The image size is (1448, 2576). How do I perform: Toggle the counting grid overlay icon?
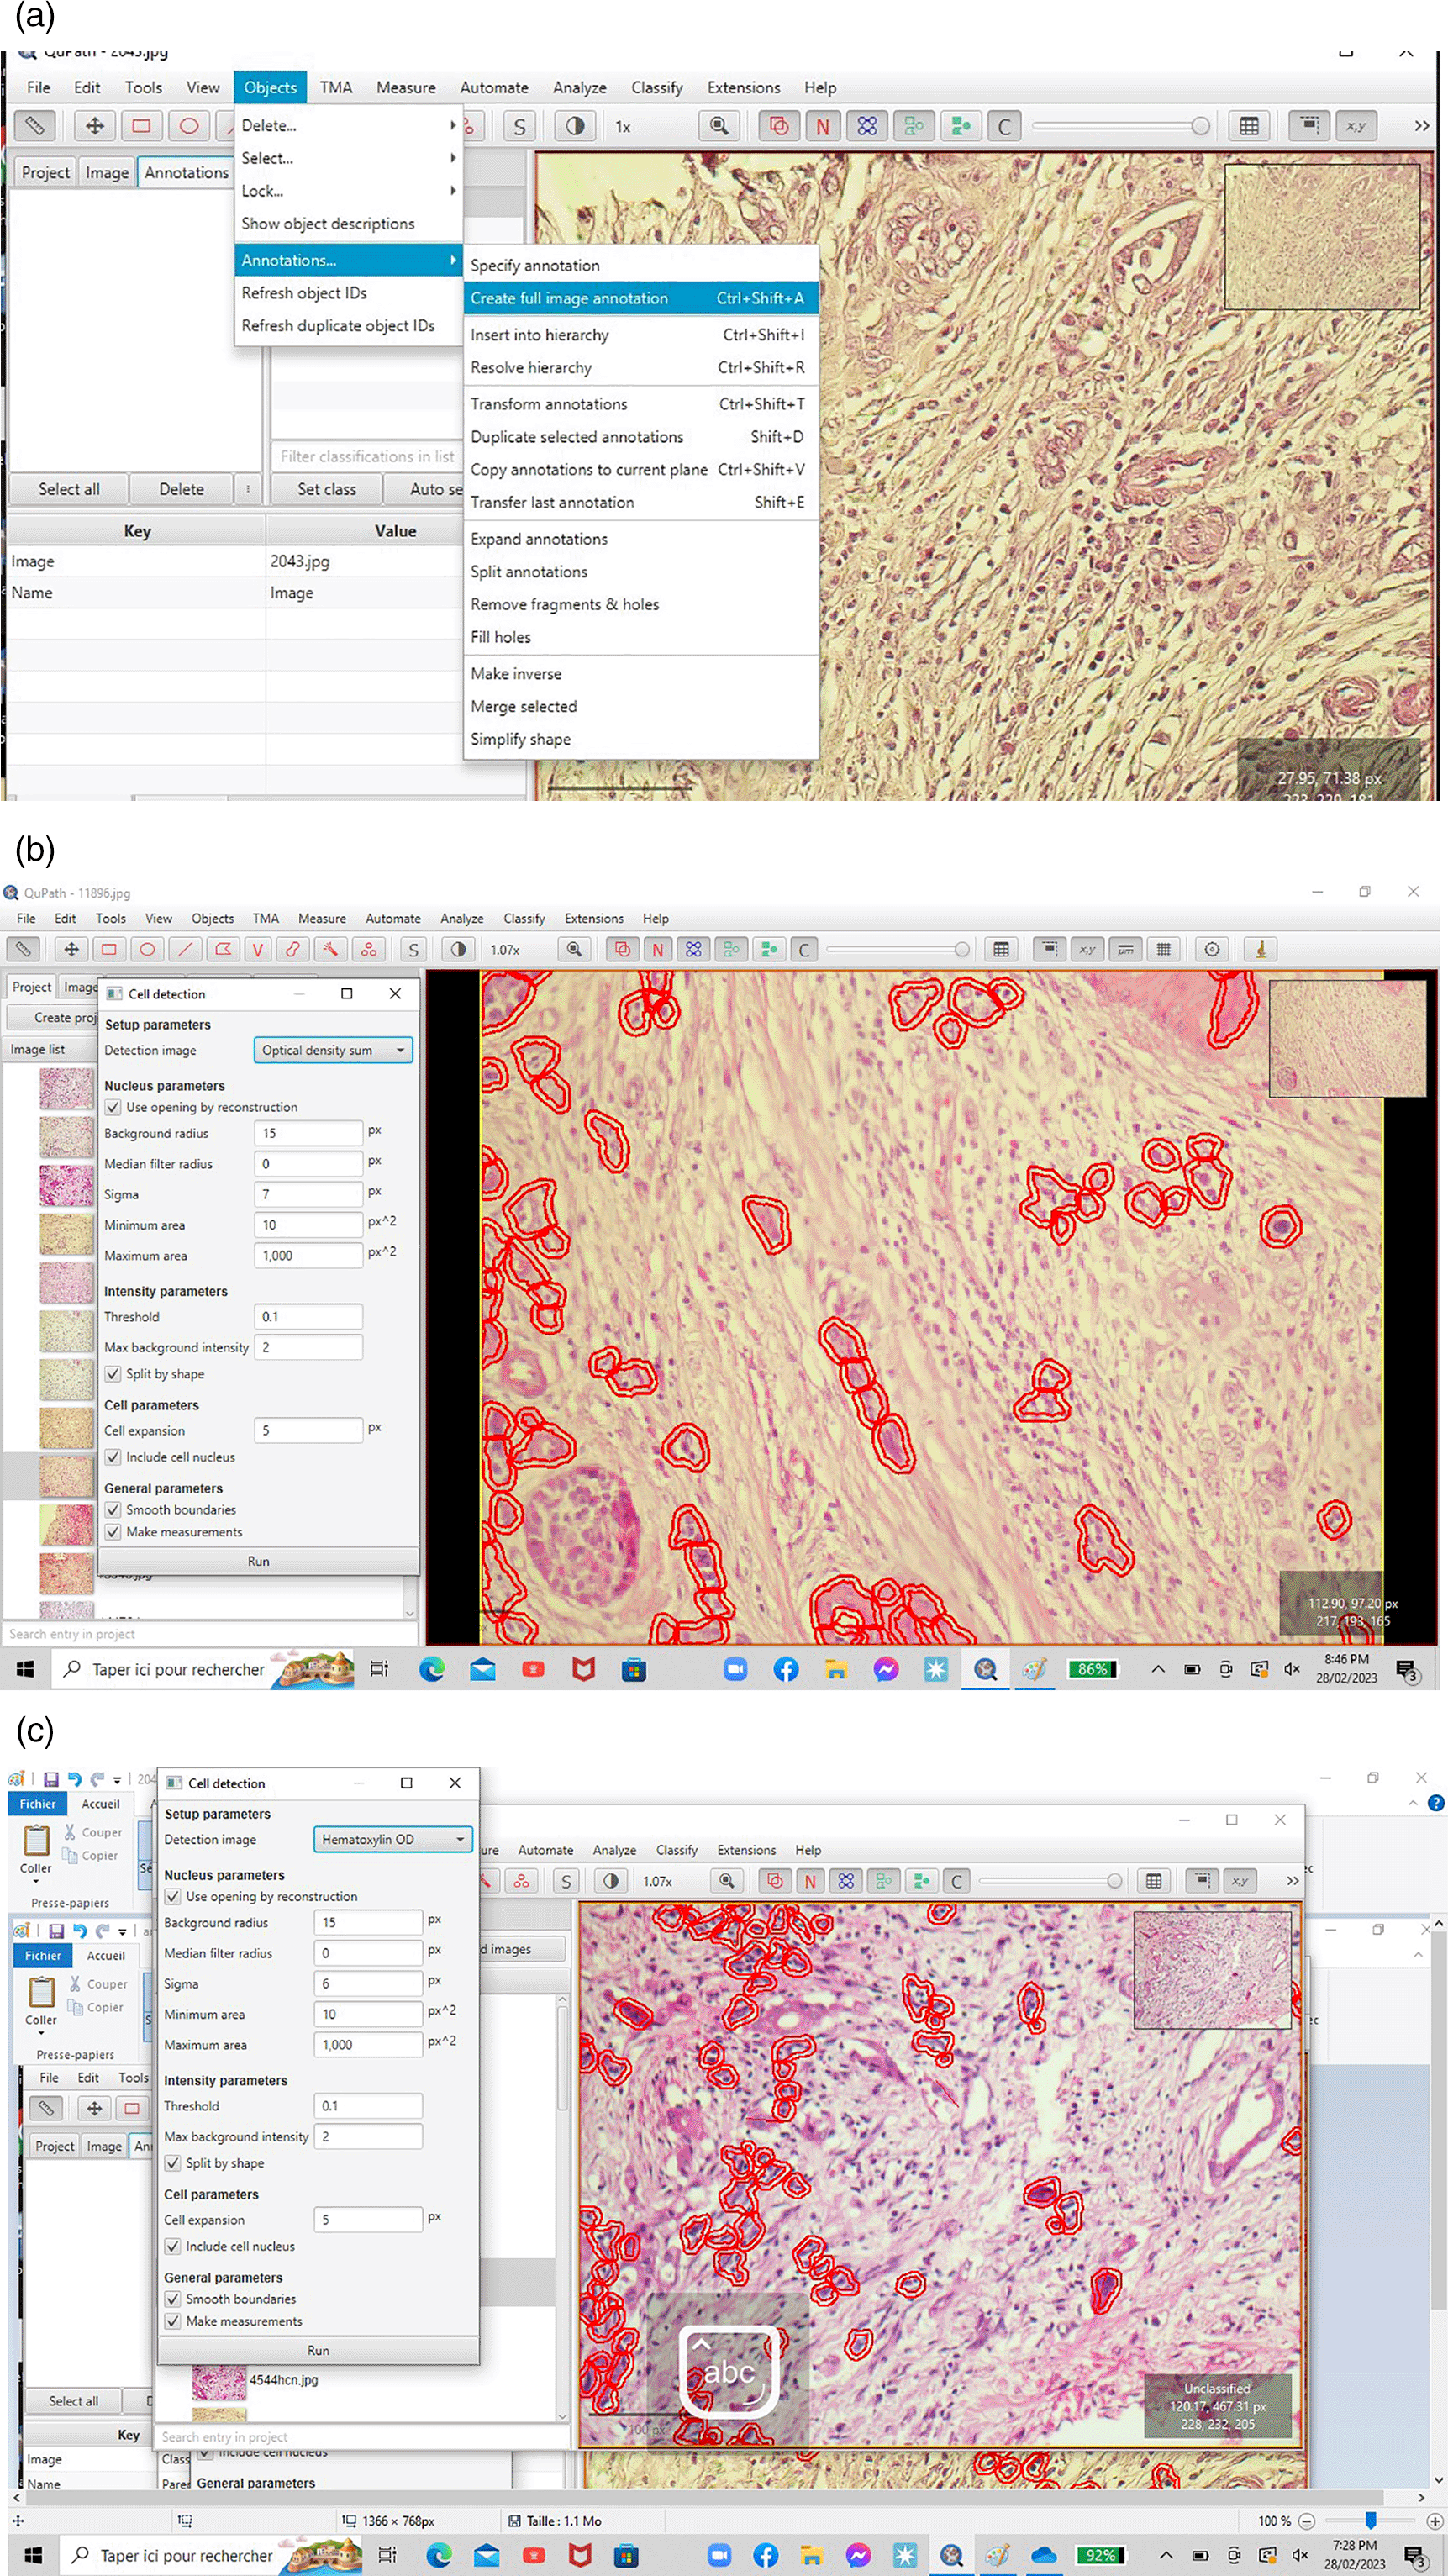1164,949
